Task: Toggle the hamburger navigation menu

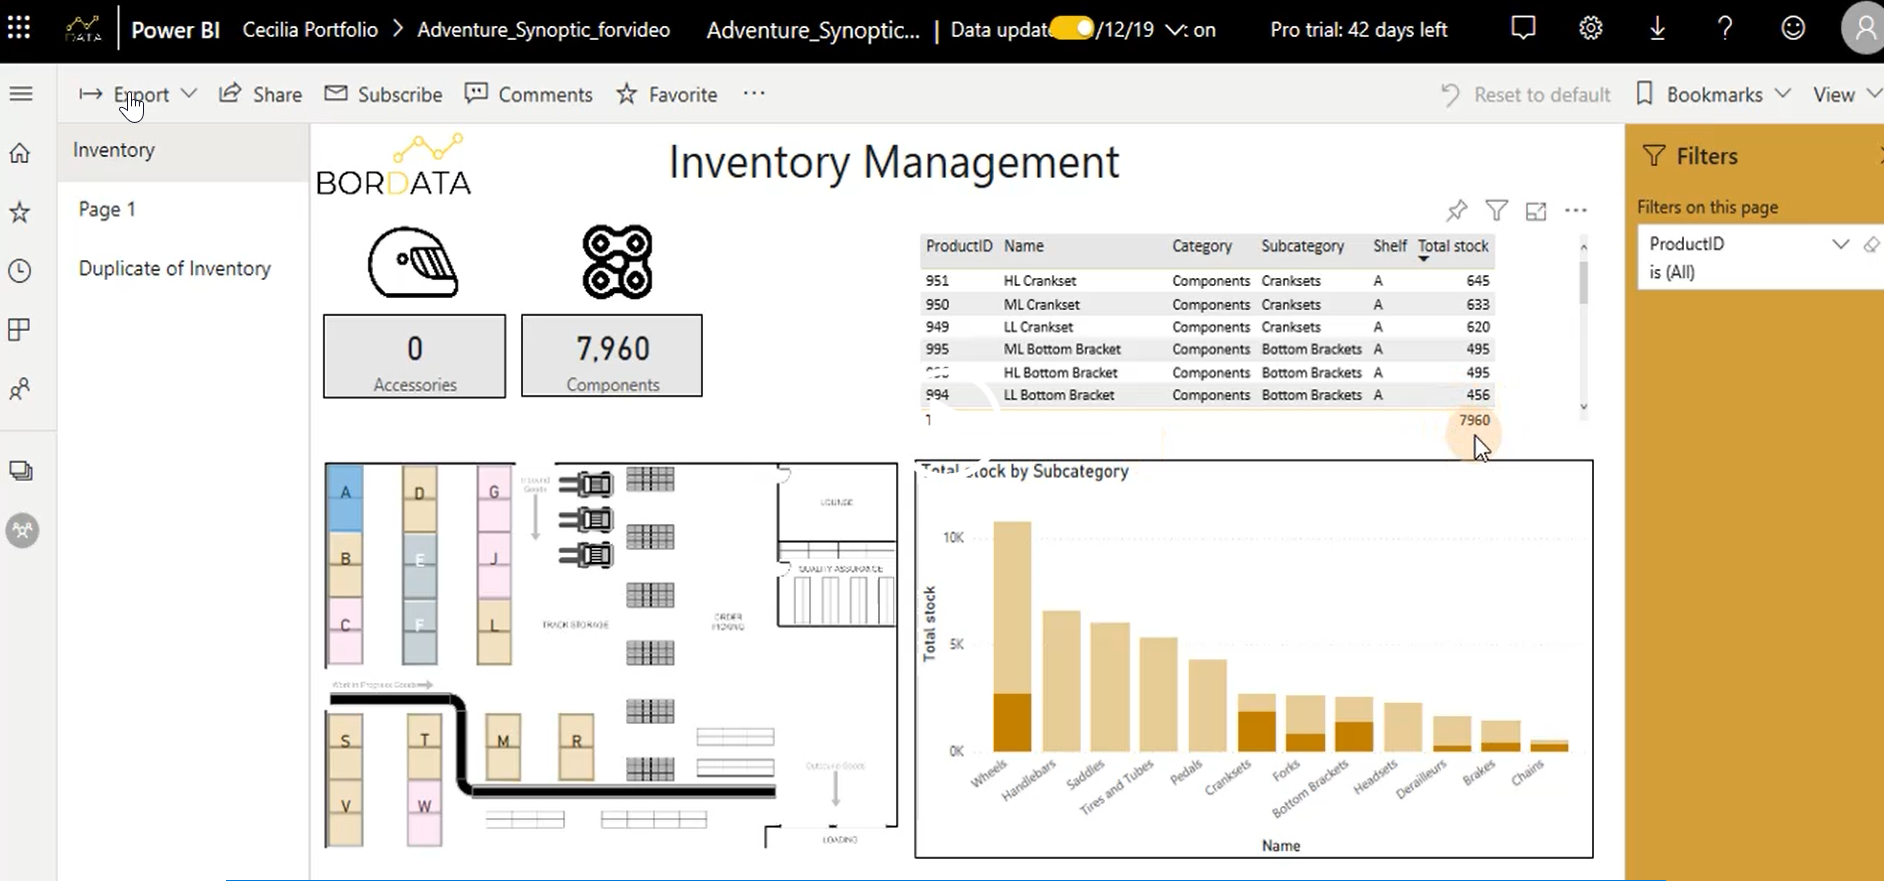Action: pos(21,94)
